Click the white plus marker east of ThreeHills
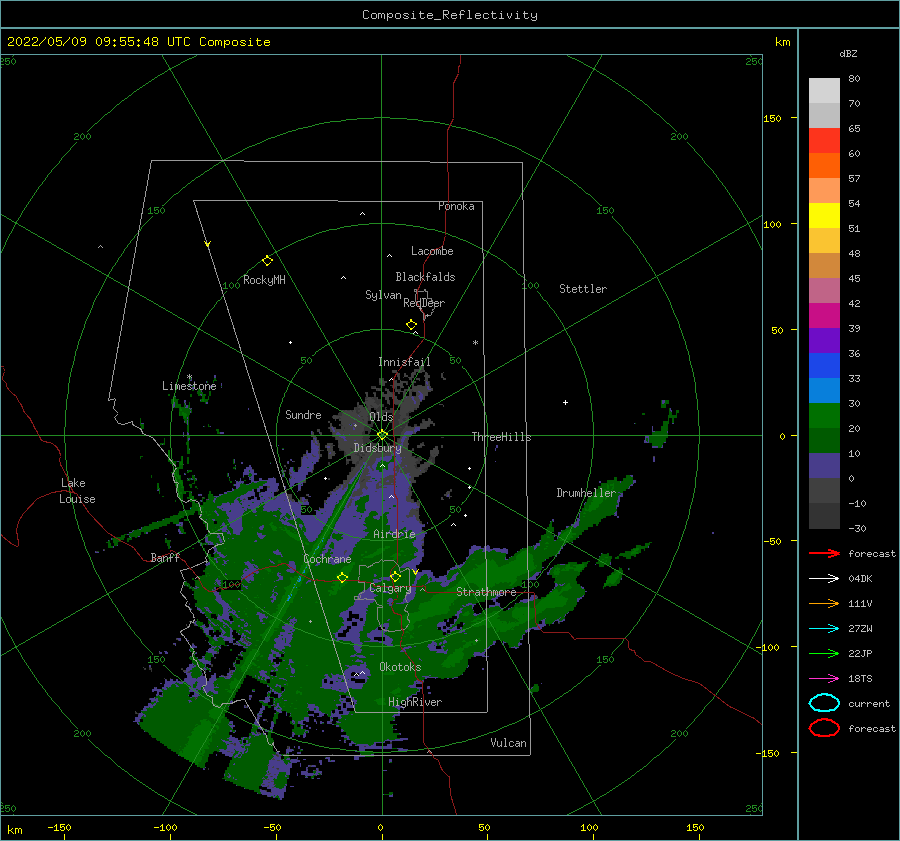The height and width of the screenshot is (841, 900). coord(565,402)
